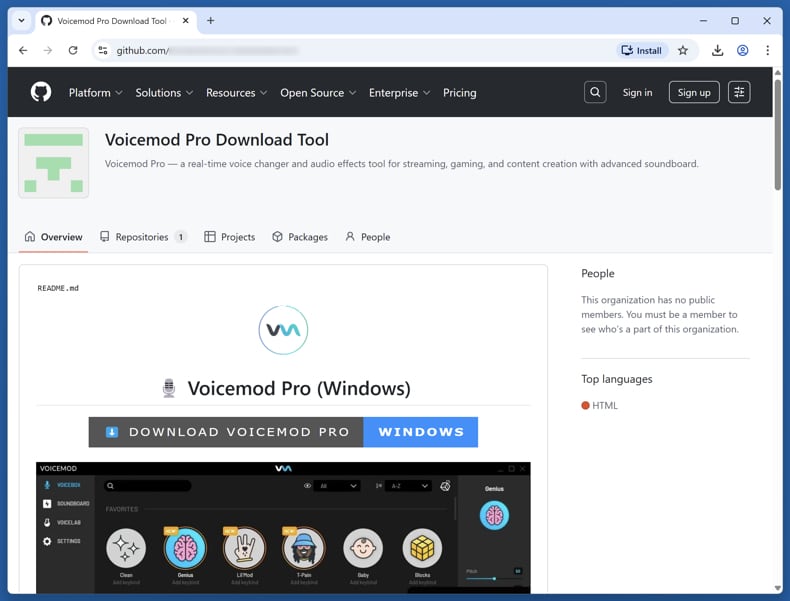Click the appearance settings icon in header

pyautogui.click(x=739, y=92)
